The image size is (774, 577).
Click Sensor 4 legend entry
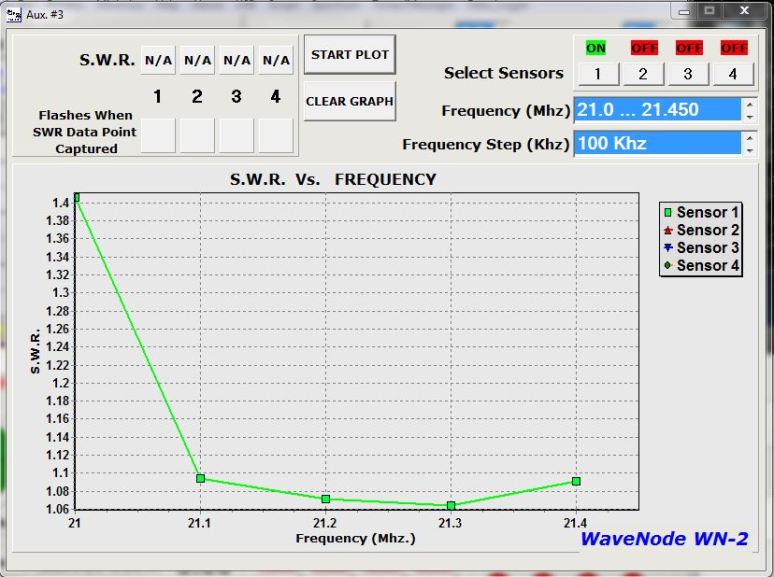coord(701,266)
